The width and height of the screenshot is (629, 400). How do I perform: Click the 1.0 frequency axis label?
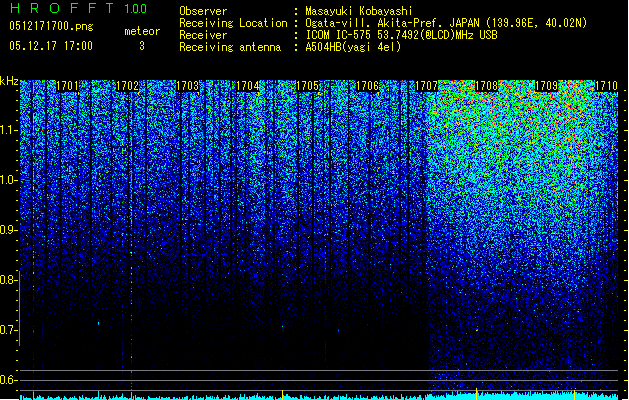click(8, 180)
